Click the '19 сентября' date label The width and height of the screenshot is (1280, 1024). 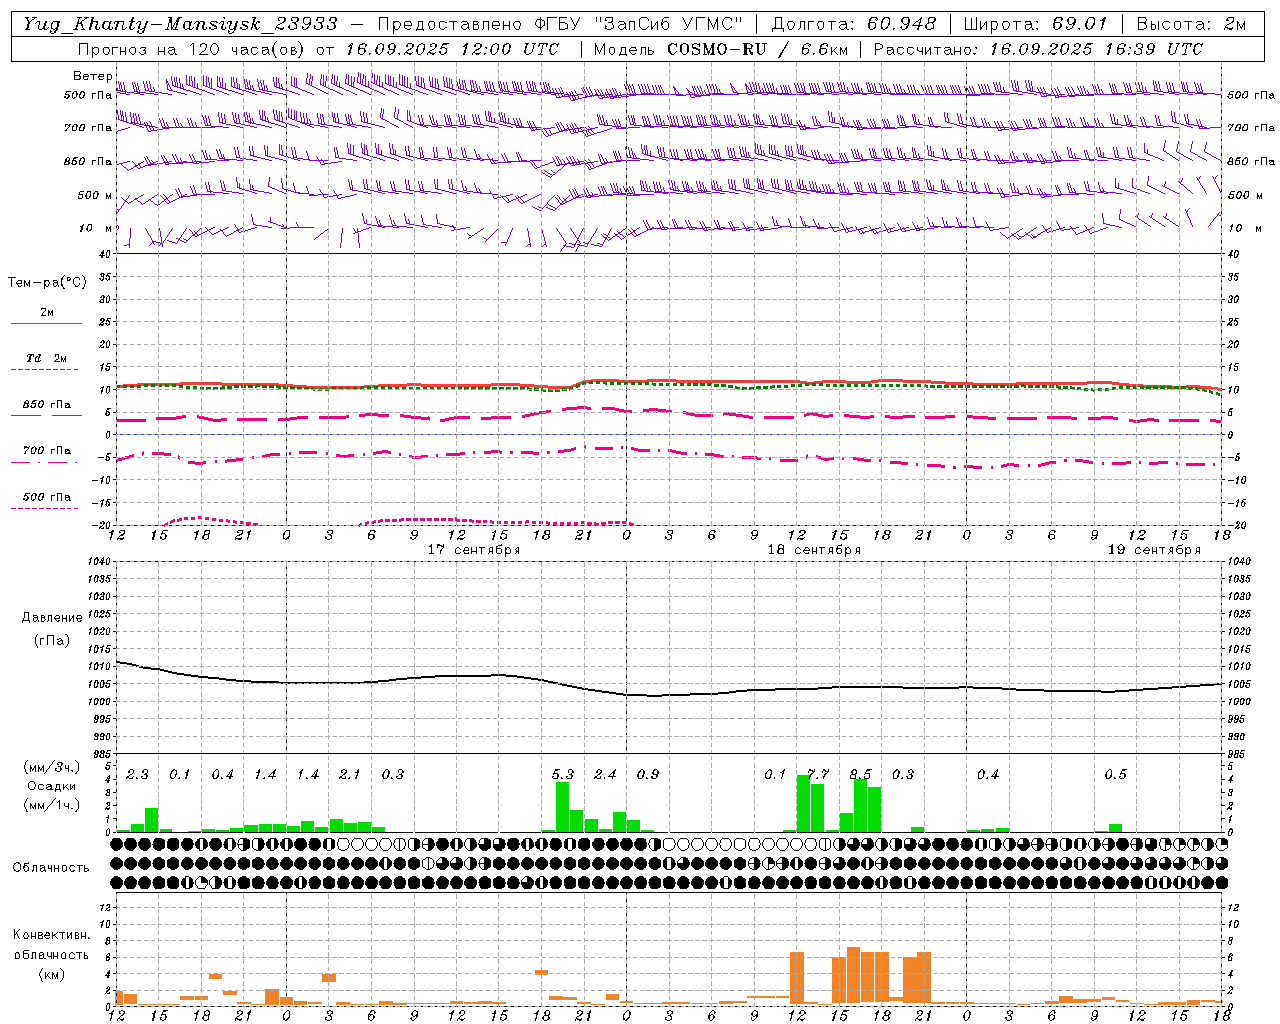(x=1154, y=550)
